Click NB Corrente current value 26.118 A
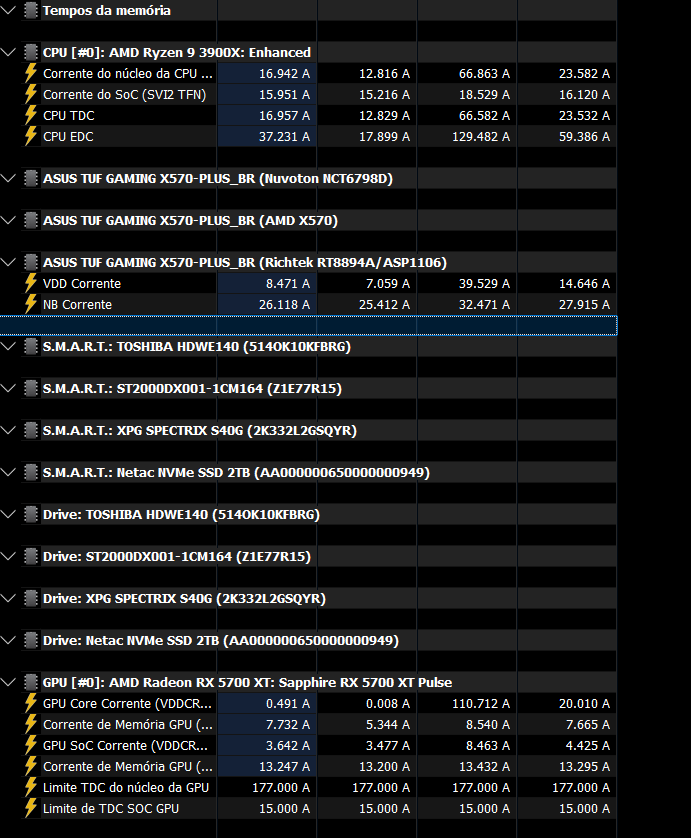 [284, 305]
